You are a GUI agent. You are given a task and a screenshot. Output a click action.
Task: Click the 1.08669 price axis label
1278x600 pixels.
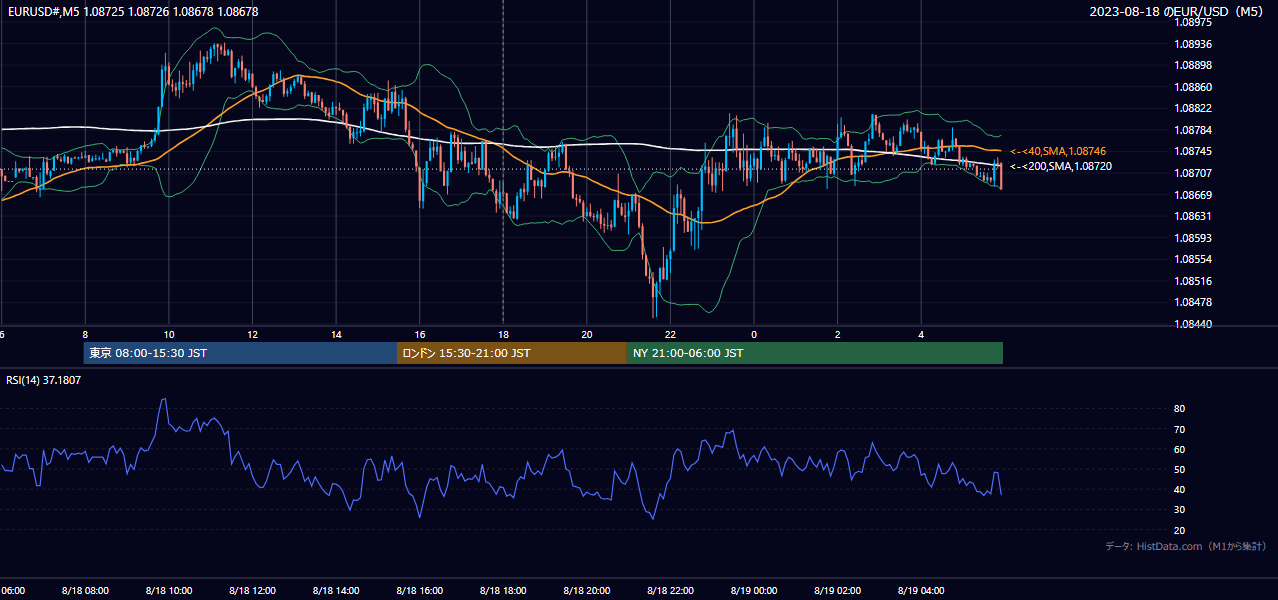pyautogui.click(x=1193, y=195)
